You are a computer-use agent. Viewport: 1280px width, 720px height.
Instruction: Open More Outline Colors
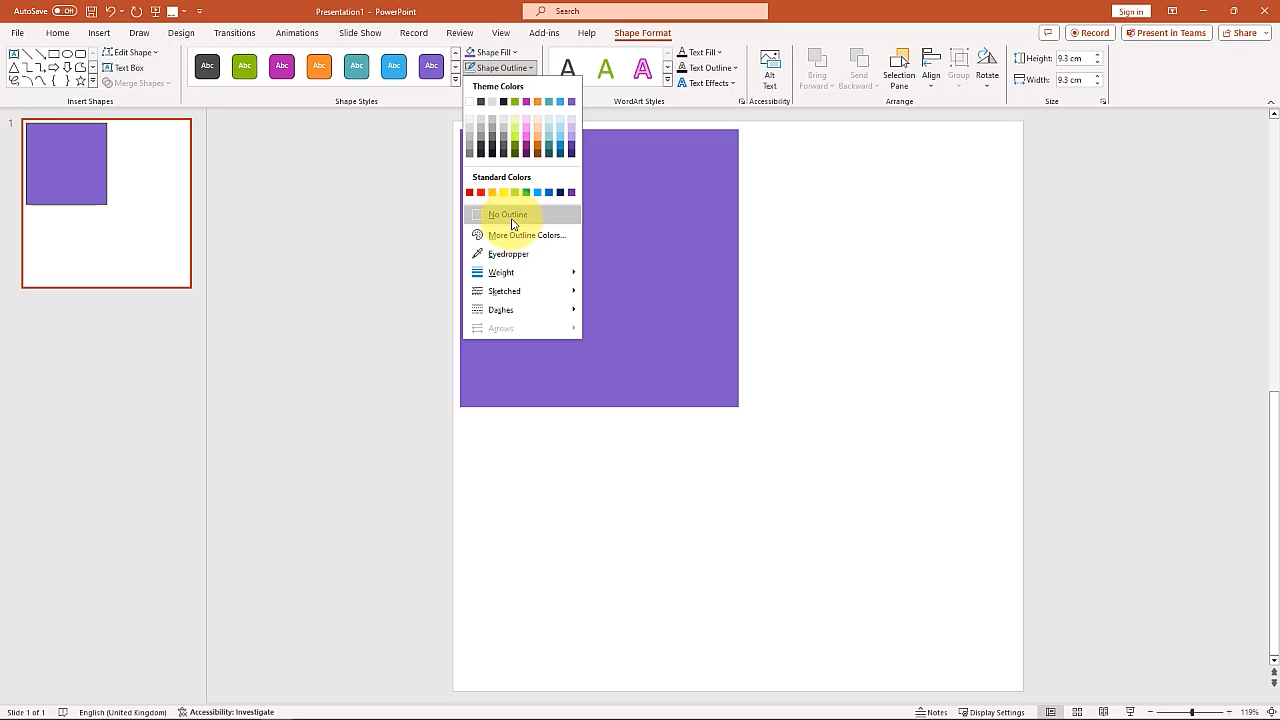tap(522, 235)
